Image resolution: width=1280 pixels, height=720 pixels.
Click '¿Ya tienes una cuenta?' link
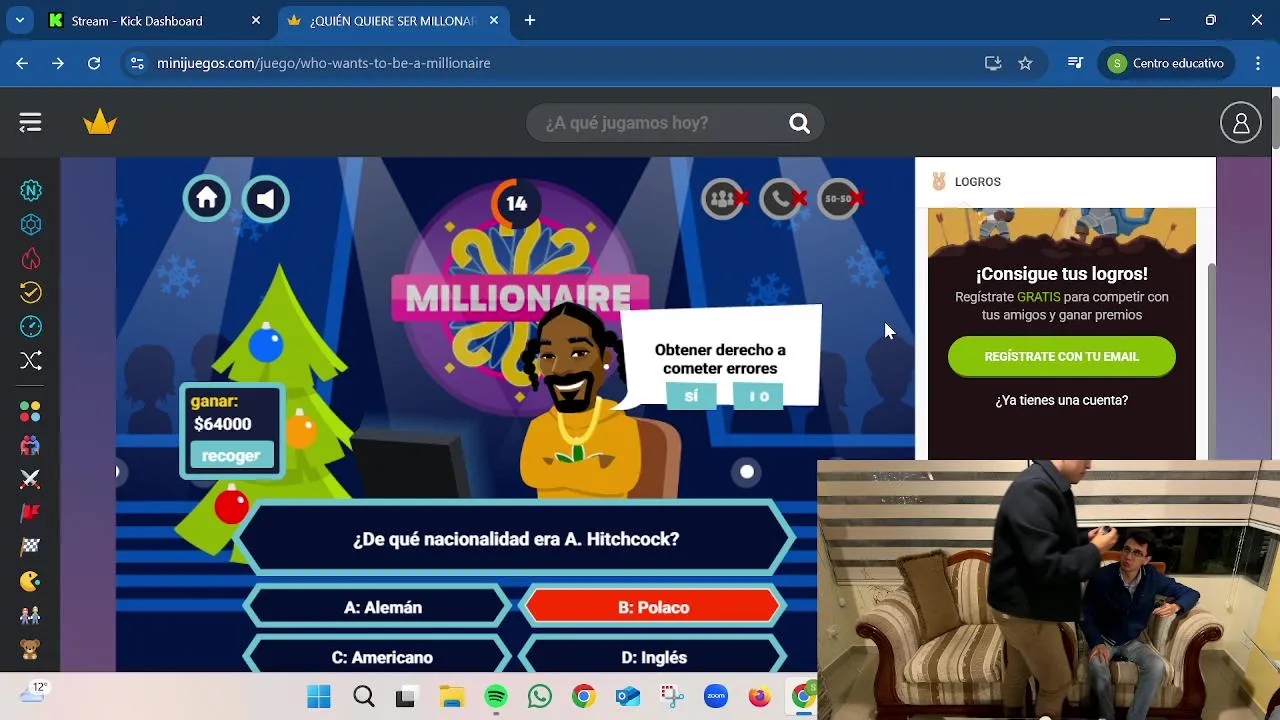(1061, 400)
